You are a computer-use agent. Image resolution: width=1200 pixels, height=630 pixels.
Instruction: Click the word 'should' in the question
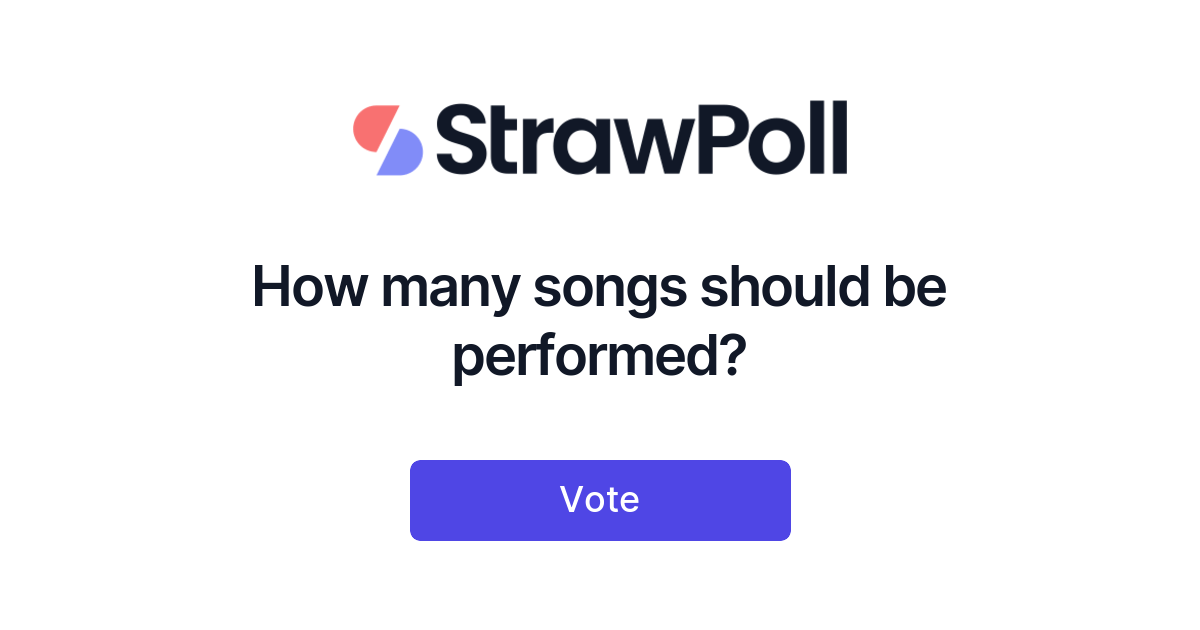[783, 288]
